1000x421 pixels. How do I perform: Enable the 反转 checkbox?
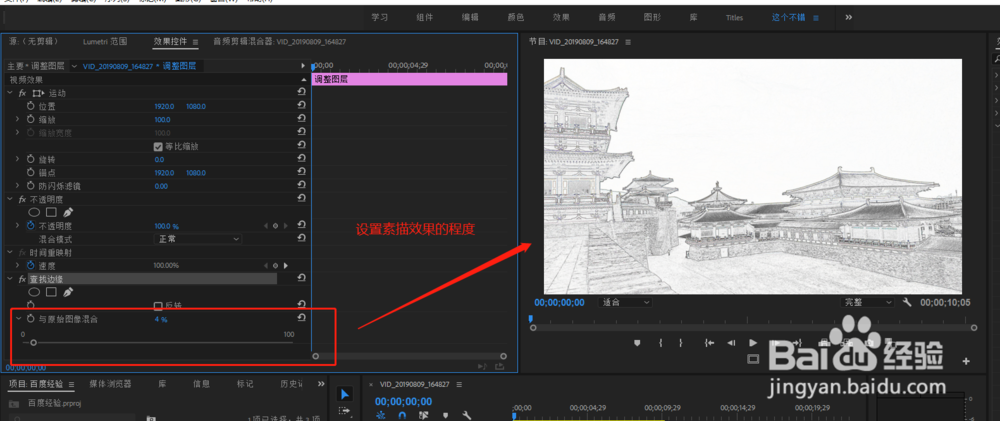point(158,306)
